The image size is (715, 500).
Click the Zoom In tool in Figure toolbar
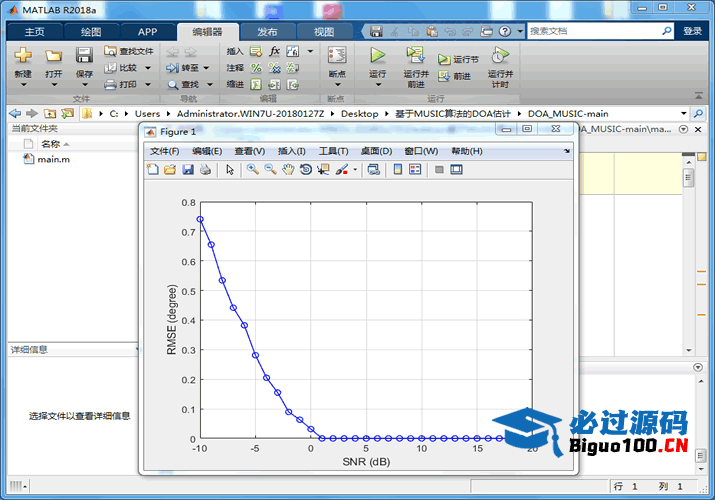click(x=253, y=170)
